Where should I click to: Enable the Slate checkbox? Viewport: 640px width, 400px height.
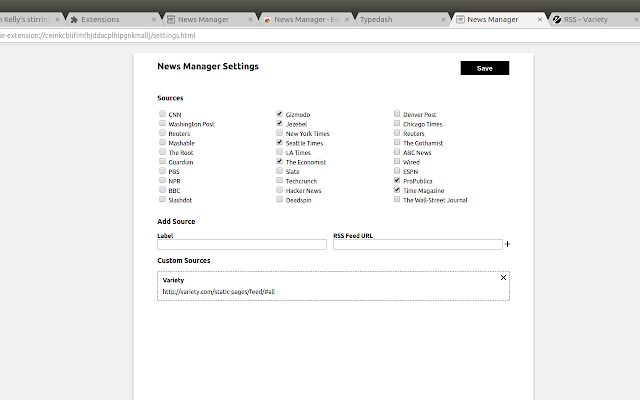point(280,171)
